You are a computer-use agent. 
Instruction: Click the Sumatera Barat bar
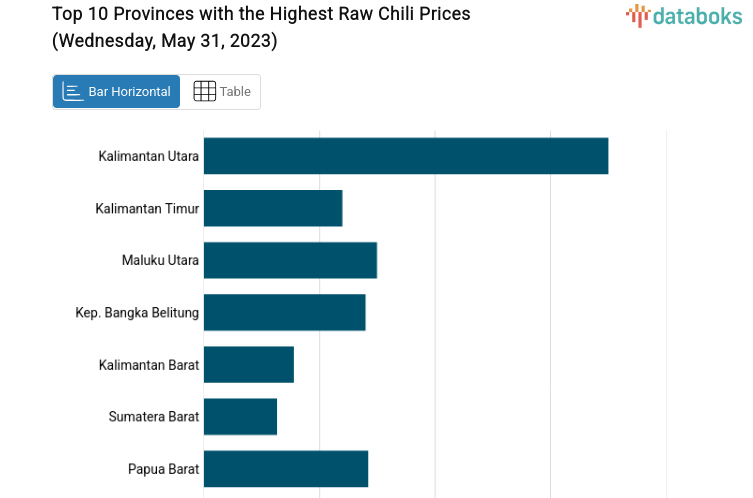tap(240, 416)
